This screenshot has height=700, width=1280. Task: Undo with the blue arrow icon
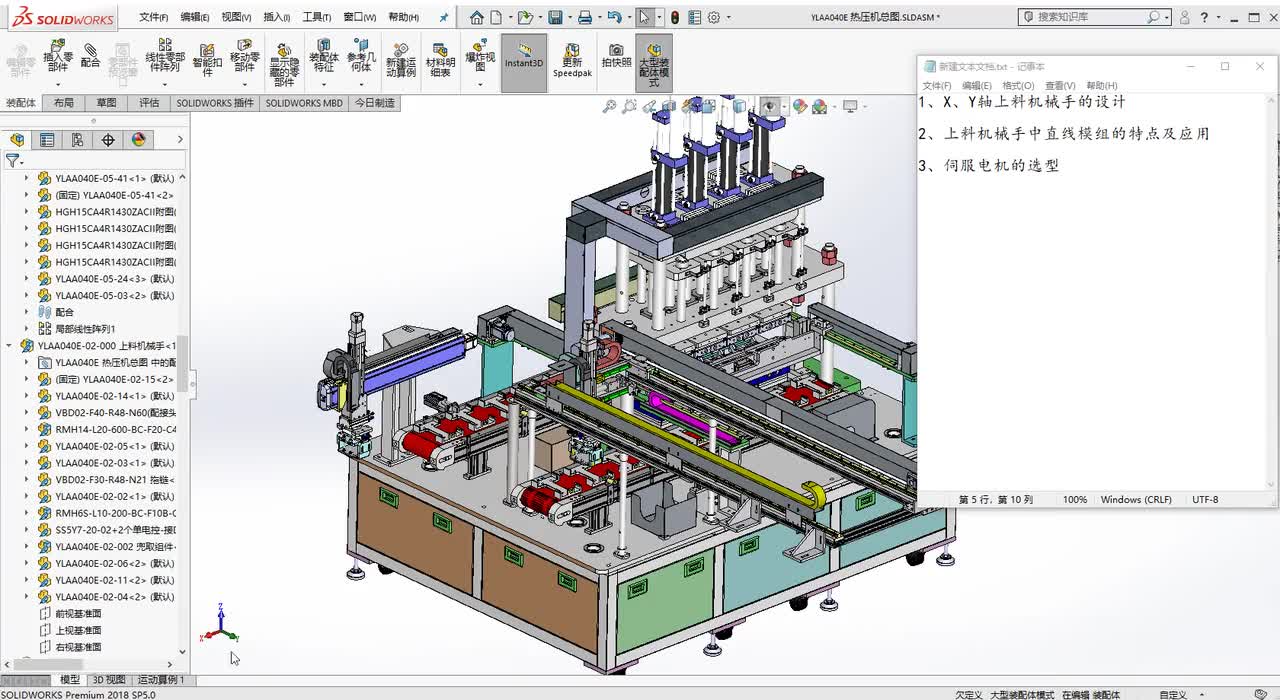pyautogui.click(x=614, y=17)
